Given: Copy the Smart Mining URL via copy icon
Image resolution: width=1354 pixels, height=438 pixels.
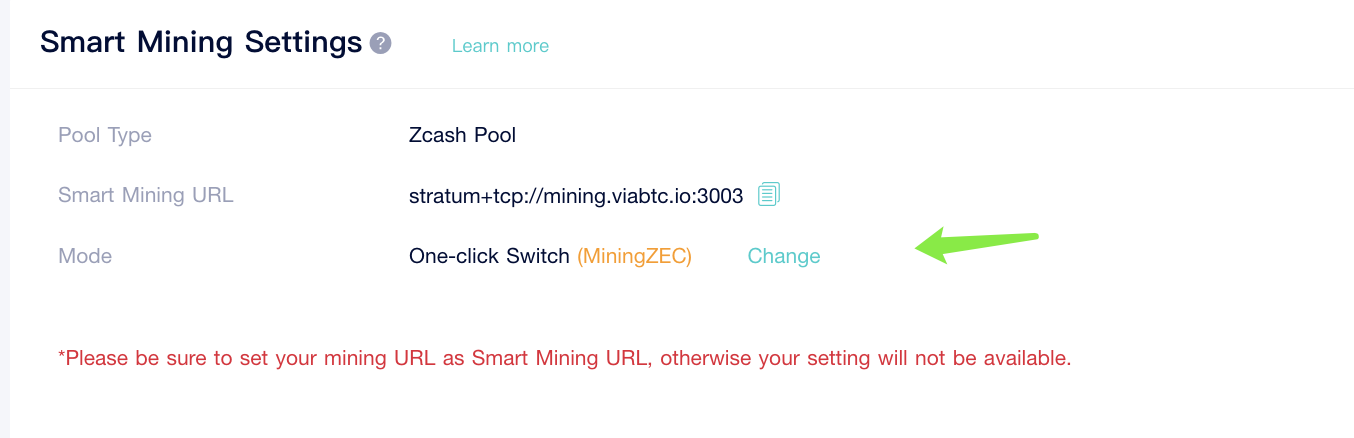Looking at the screenshot, I should [x=768, y=194].
